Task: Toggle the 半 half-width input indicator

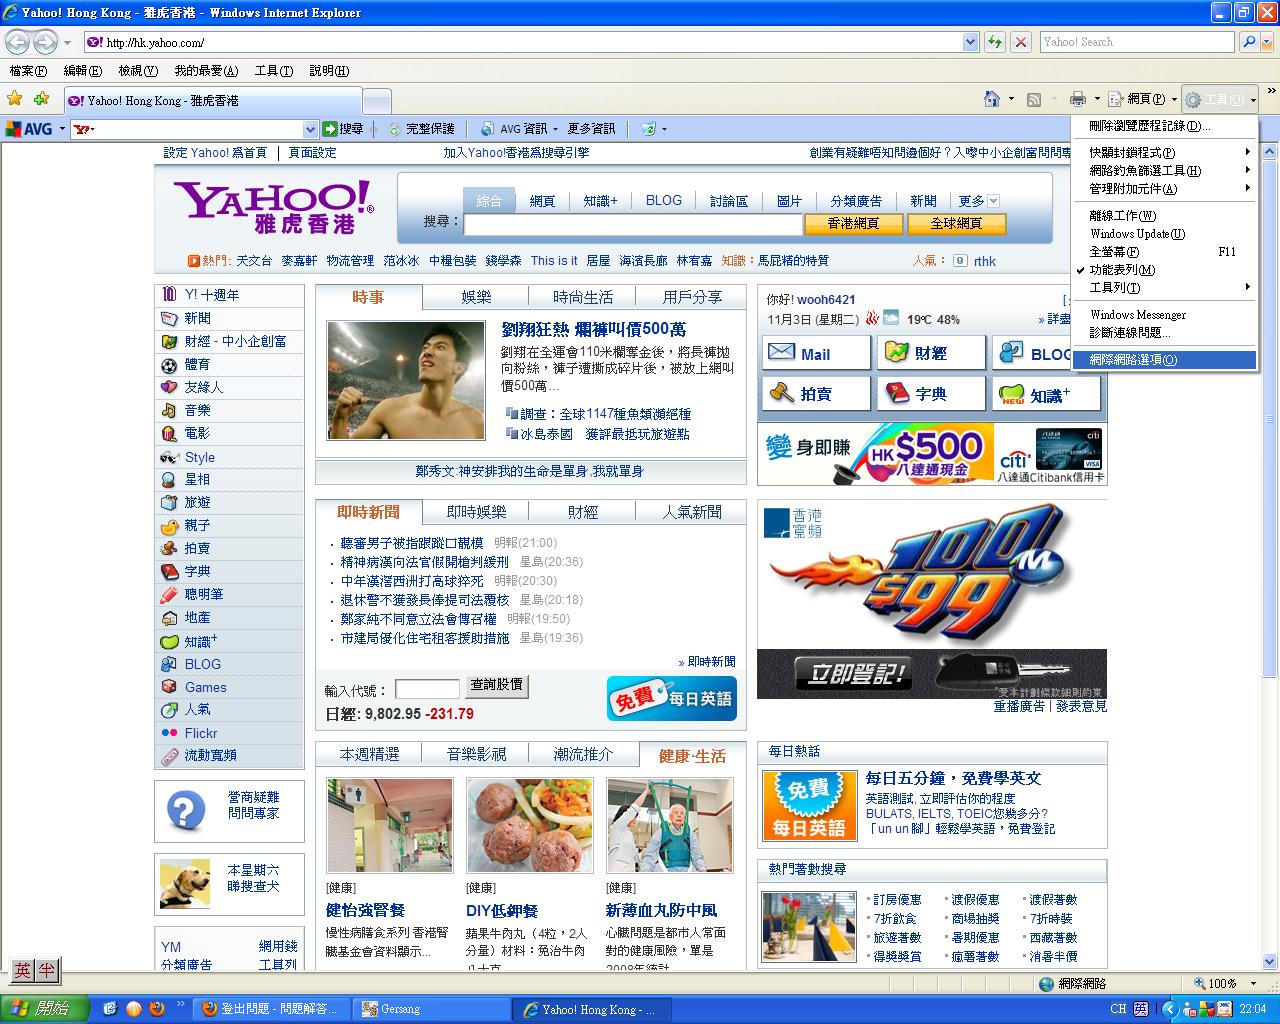Action: [46, 970]
